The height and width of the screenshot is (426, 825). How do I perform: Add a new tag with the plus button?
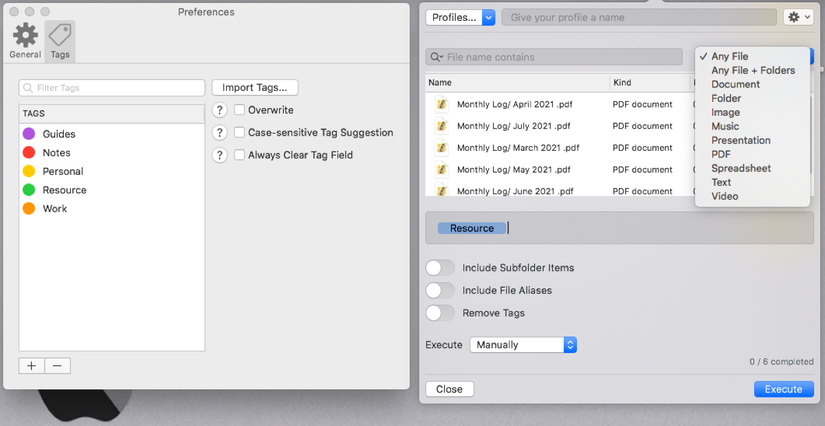32,366
